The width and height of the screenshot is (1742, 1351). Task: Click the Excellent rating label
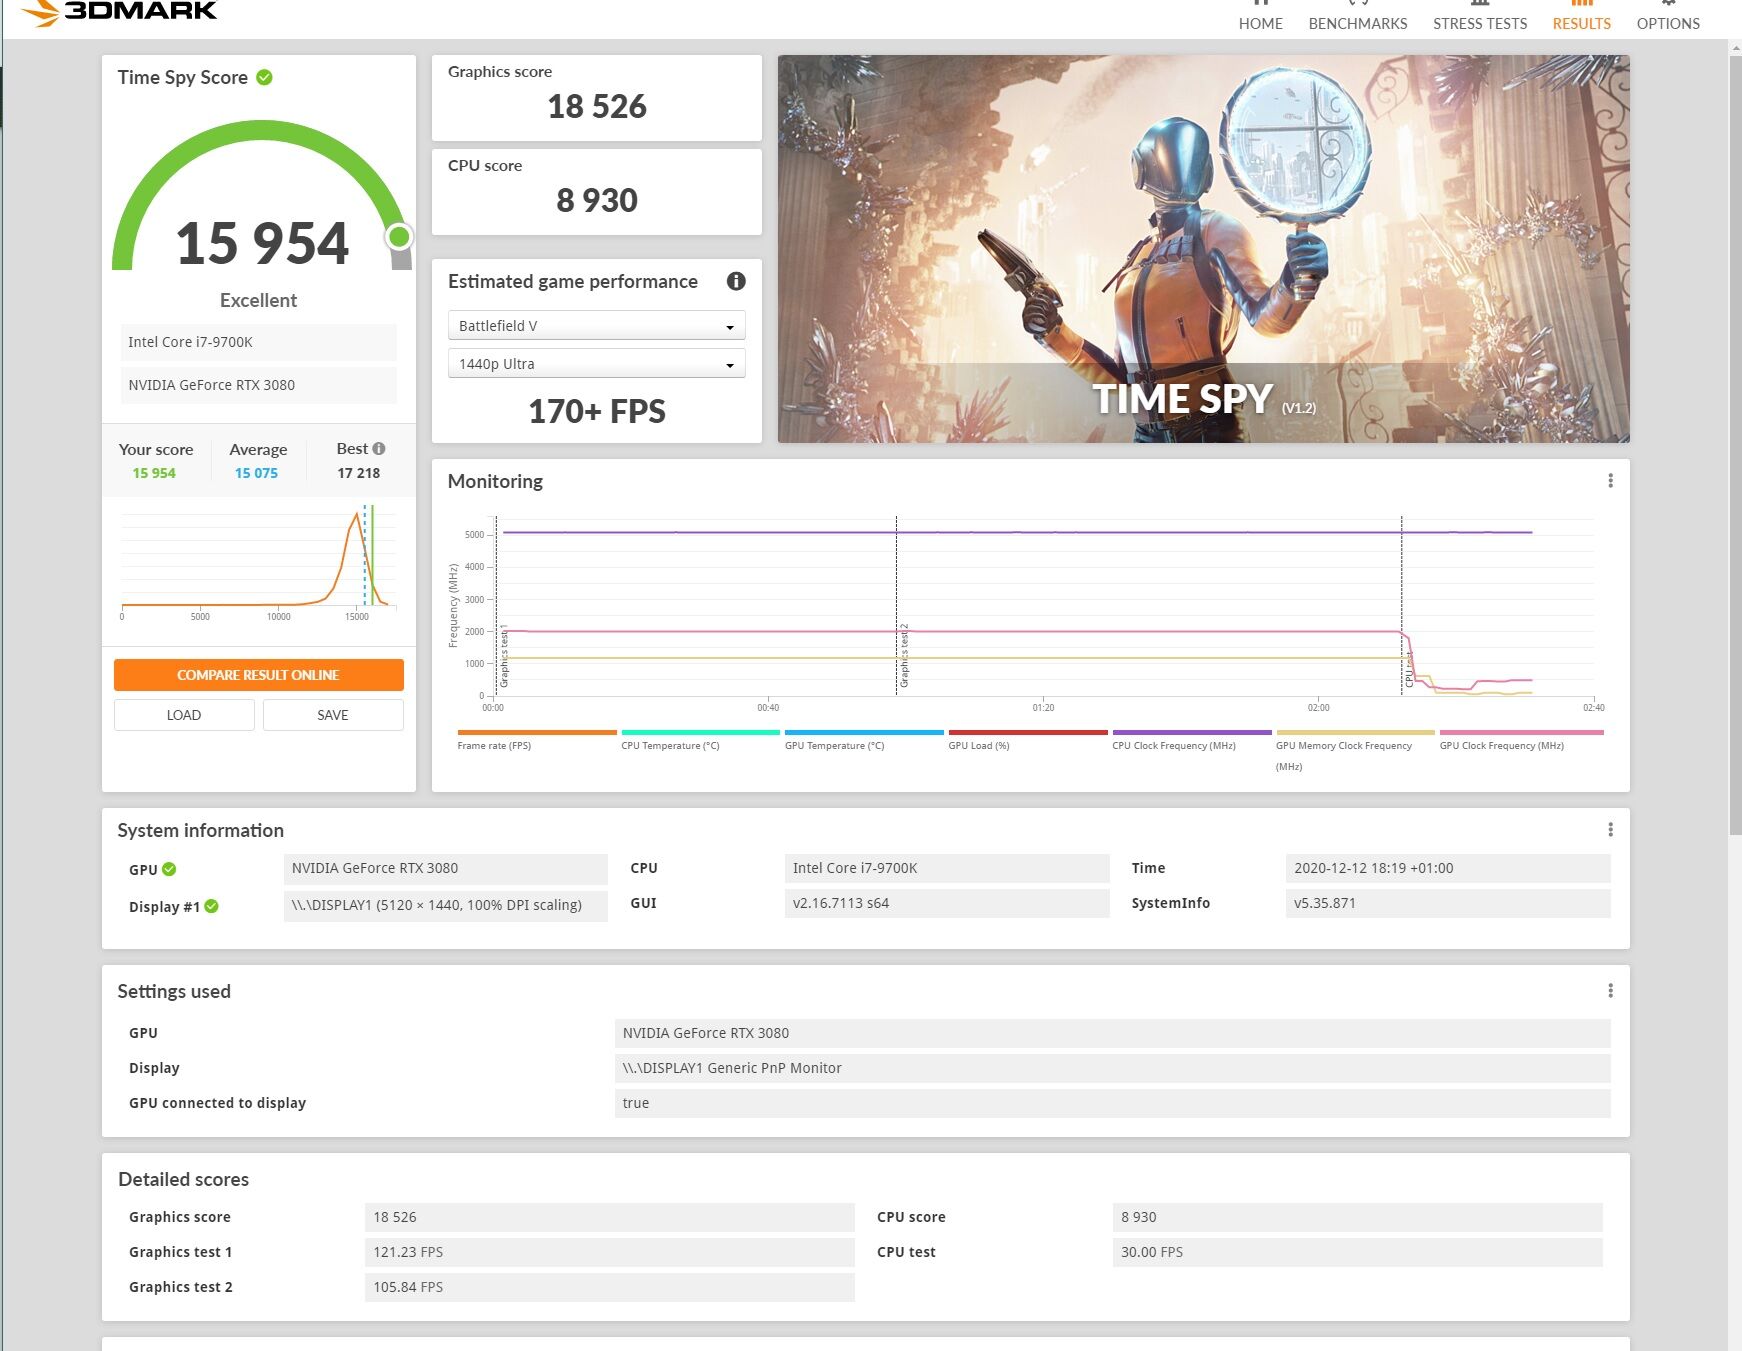tap(258, 300)
